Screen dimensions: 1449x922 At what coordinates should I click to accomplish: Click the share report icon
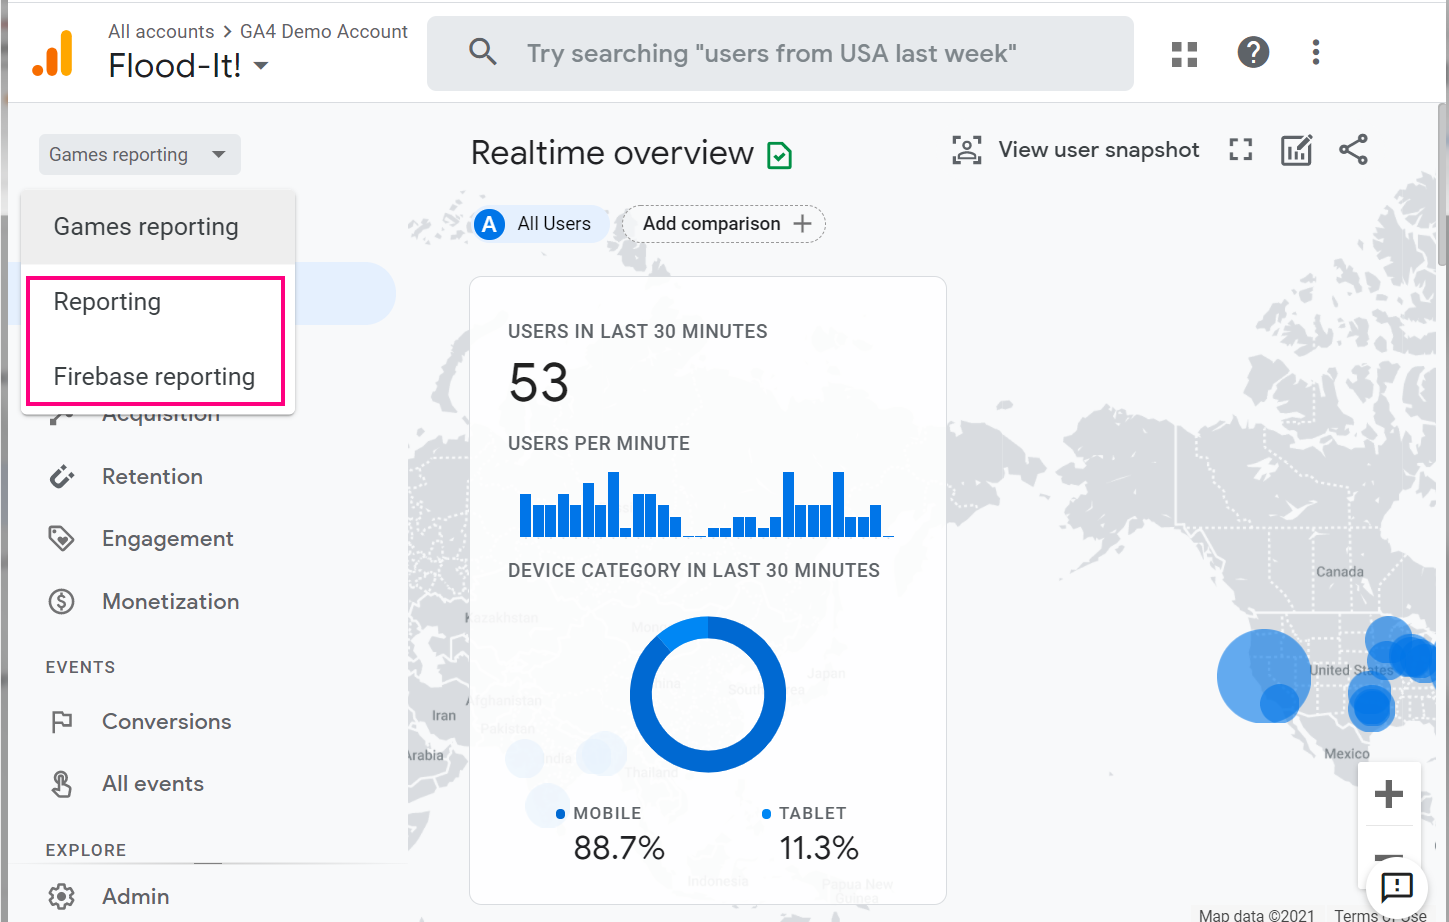pyautogui.click(x=1353, y=150)
